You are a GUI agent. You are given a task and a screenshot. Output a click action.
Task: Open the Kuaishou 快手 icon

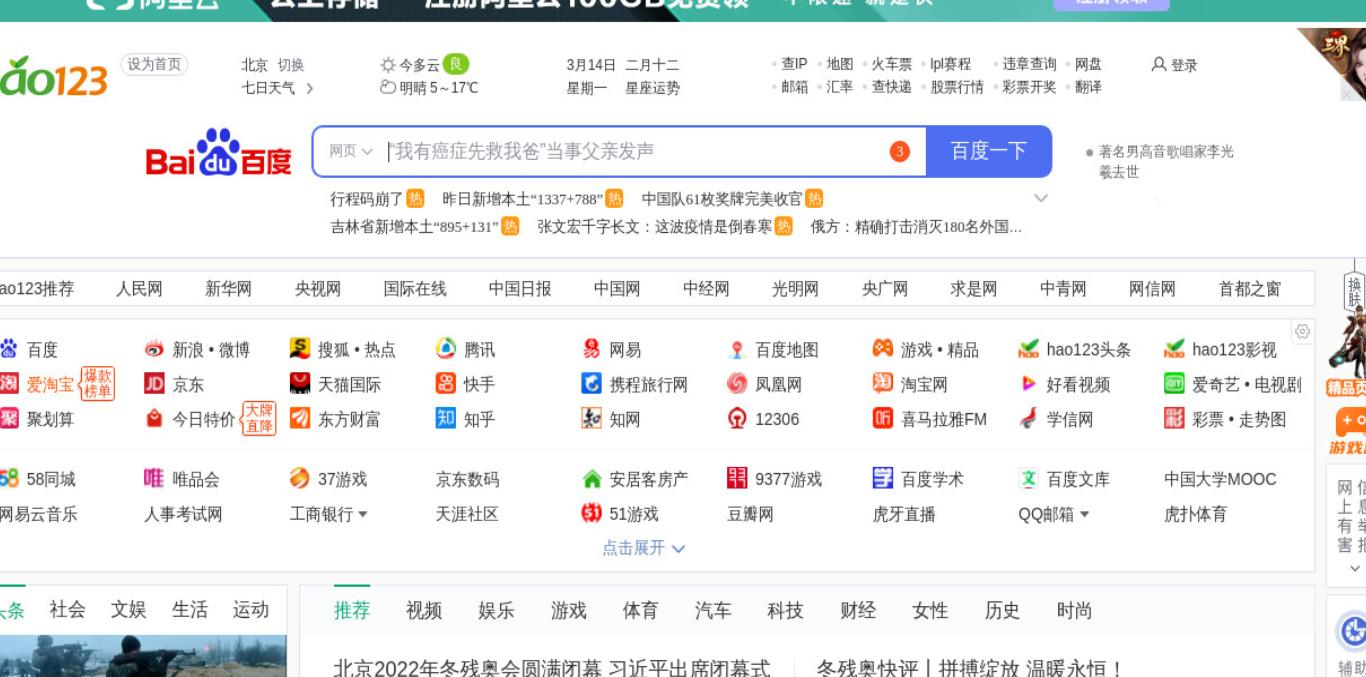coord(446,384)
